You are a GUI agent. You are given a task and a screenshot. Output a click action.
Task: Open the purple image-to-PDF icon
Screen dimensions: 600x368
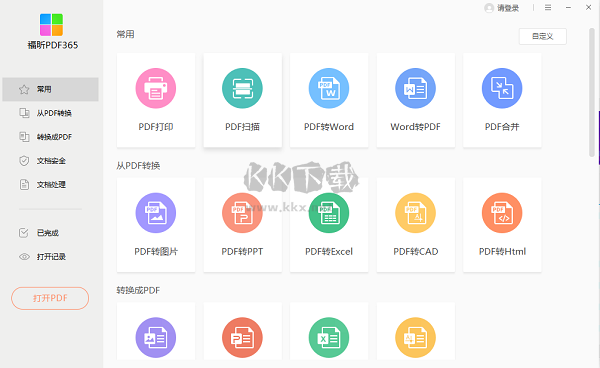pyautogui.click(x=156, y=337)
